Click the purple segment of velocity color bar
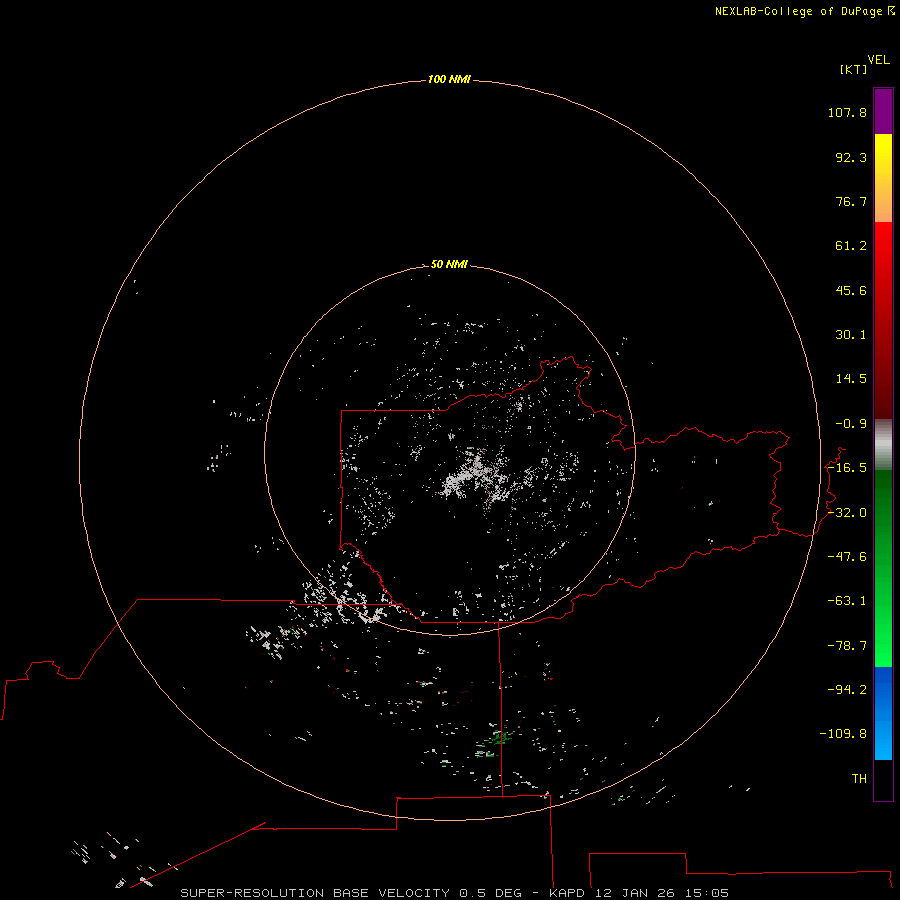Image resolution: width=900 pixels, height=900 pixels. (883, 111)
